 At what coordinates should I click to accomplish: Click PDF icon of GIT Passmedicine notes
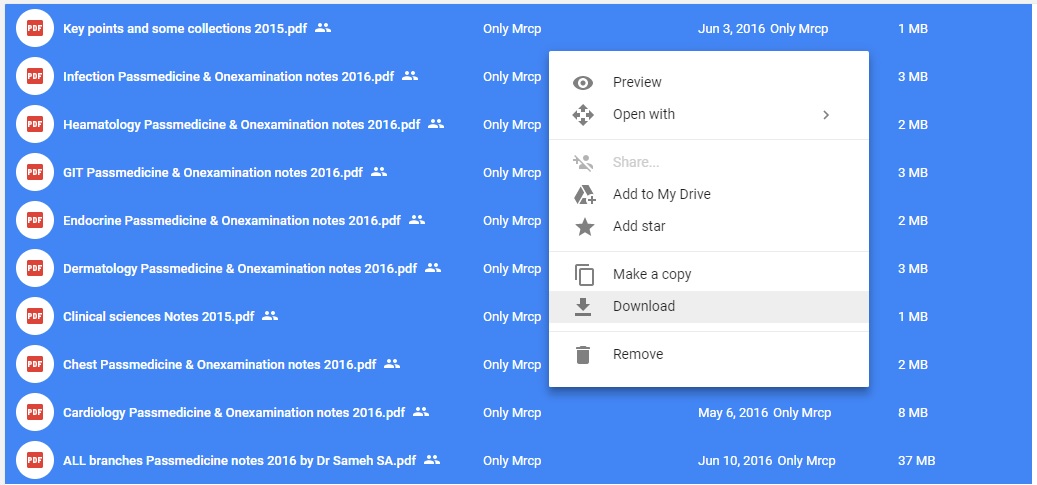click(x=34, y=172)
